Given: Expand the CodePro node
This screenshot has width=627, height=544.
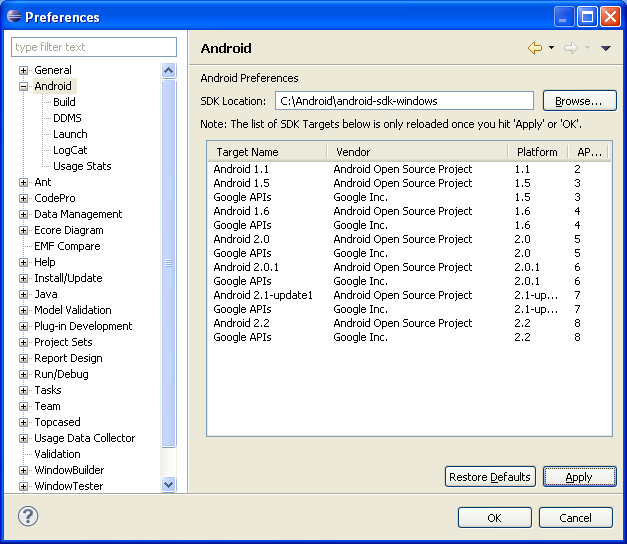Looking at the screenshot, I should 24,198.
